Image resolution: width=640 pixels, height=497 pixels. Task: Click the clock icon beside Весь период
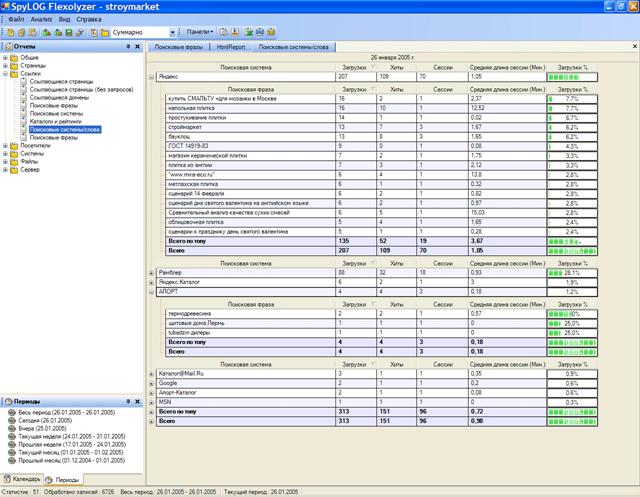[x=11, y=413]
